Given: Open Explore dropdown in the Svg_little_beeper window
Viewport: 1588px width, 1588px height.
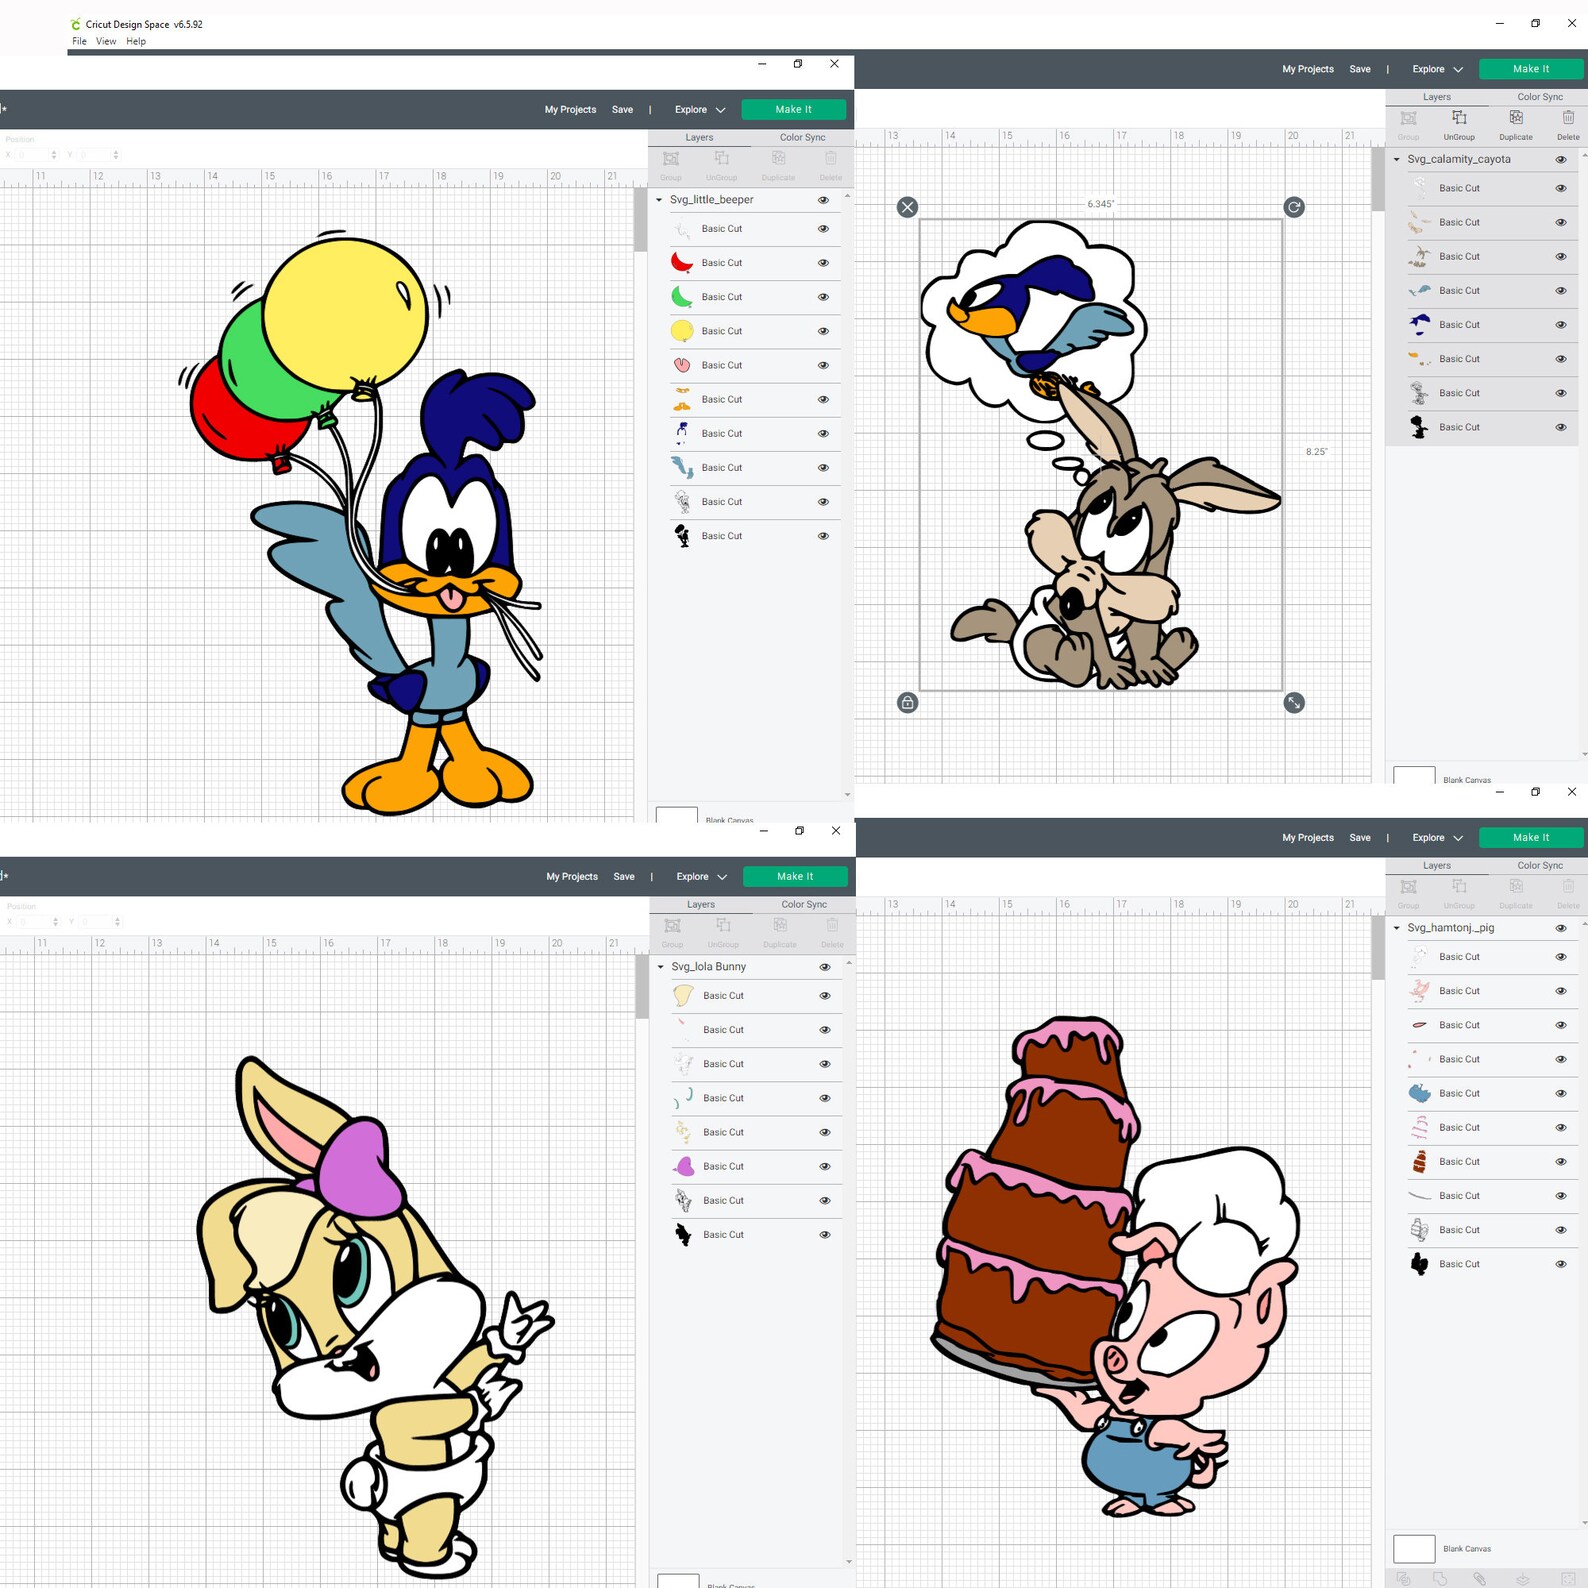Looking at the screenshot, I should (700, 110).
